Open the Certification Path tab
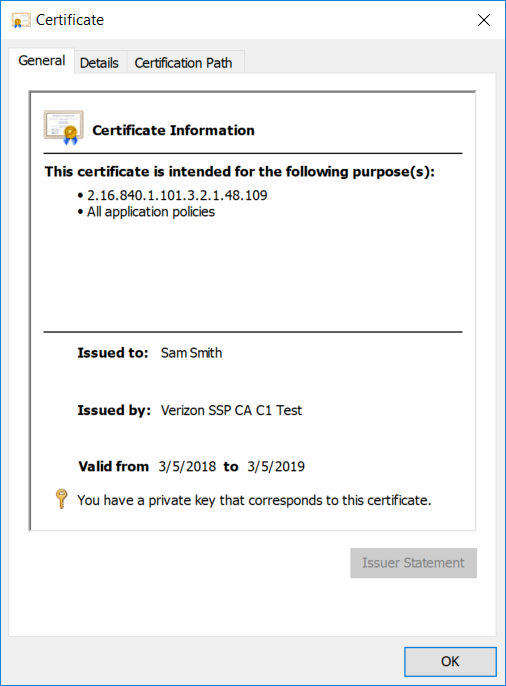The image size is (506, 686). (x=183, y=63)
